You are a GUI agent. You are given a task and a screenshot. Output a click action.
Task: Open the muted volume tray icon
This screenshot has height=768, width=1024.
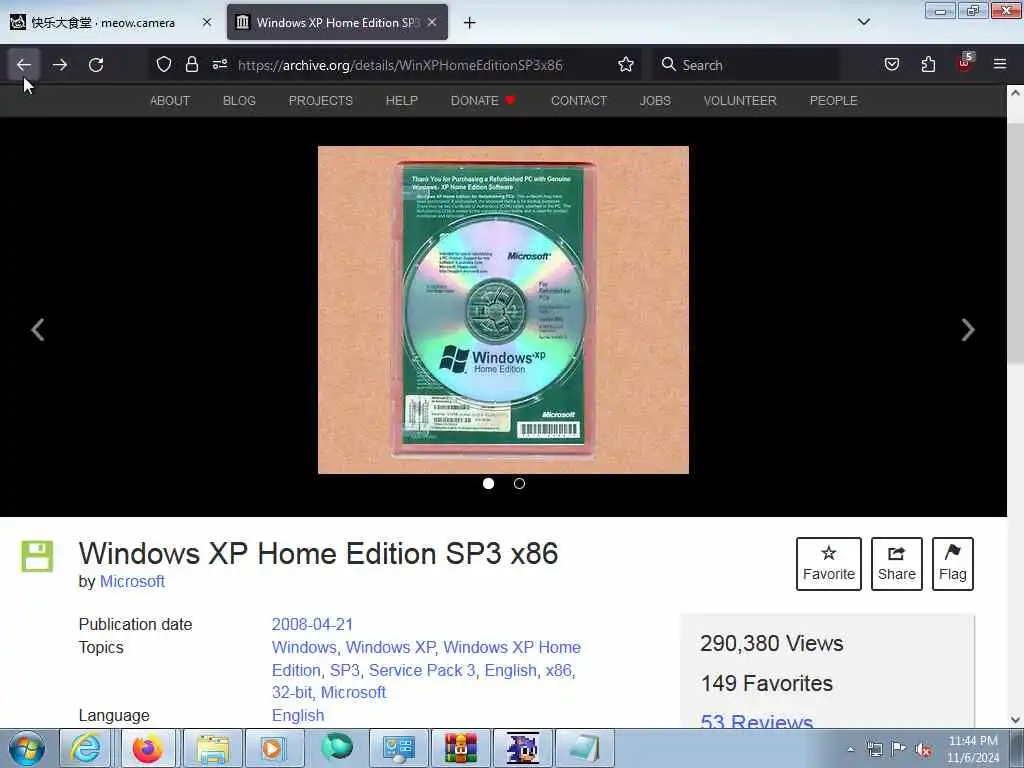point(923,749)
